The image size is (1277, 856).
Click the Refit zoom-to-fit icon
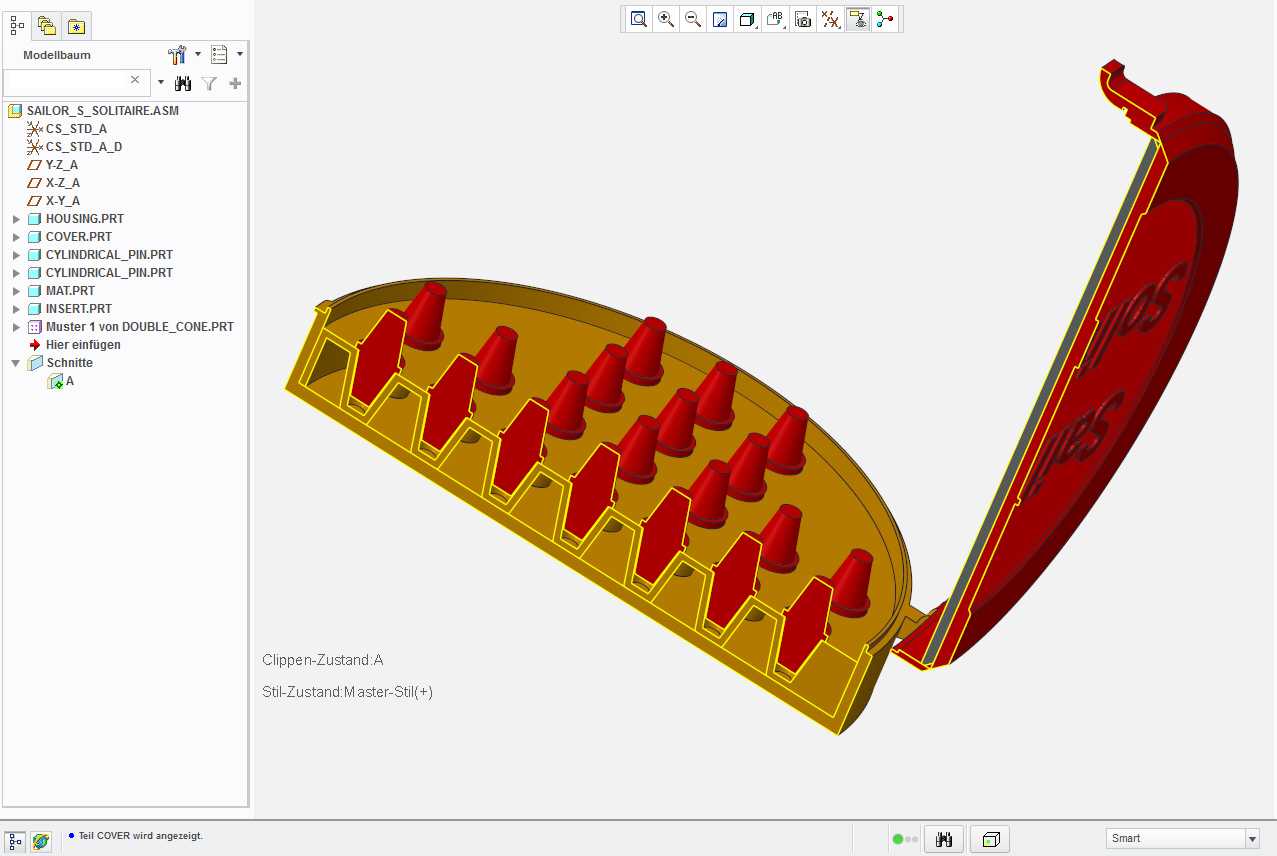pyautogui.click(x=638, y=19)
